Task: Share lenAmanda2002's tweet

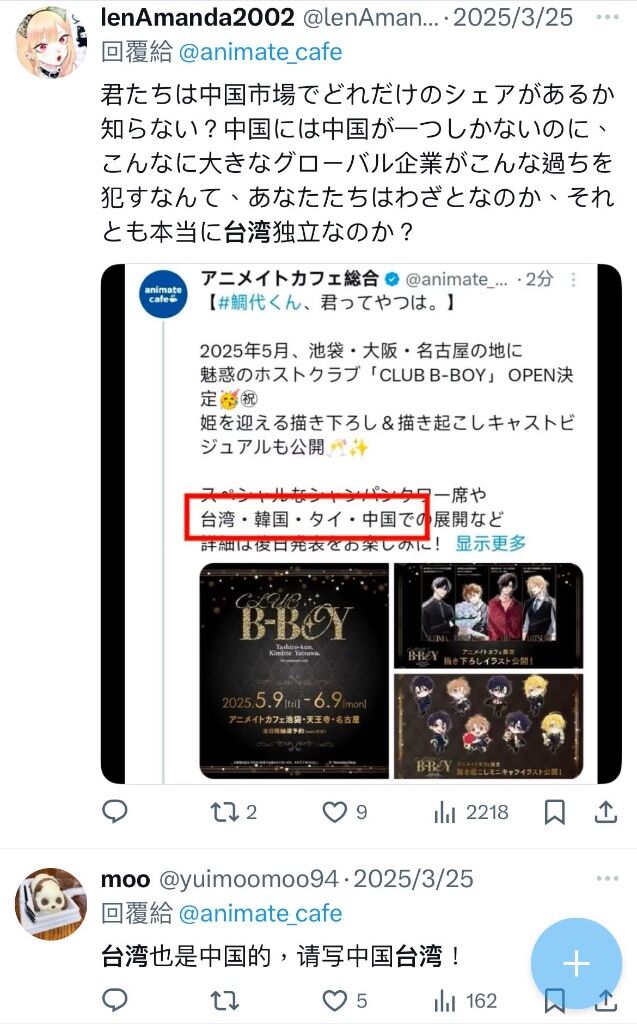Action: [x=606, y=812]
